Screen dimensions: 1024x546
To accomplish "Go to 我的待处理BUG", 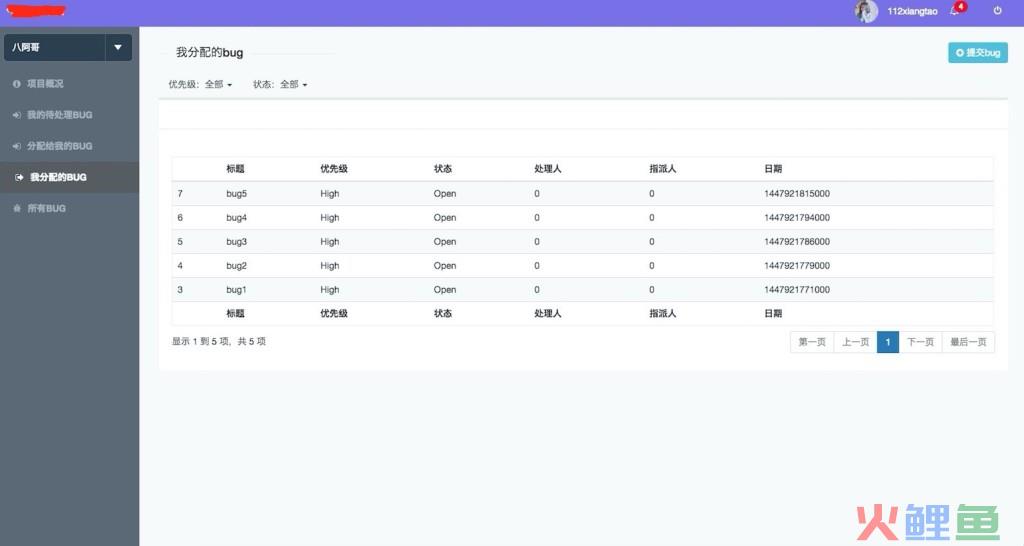I will [59, 115].
